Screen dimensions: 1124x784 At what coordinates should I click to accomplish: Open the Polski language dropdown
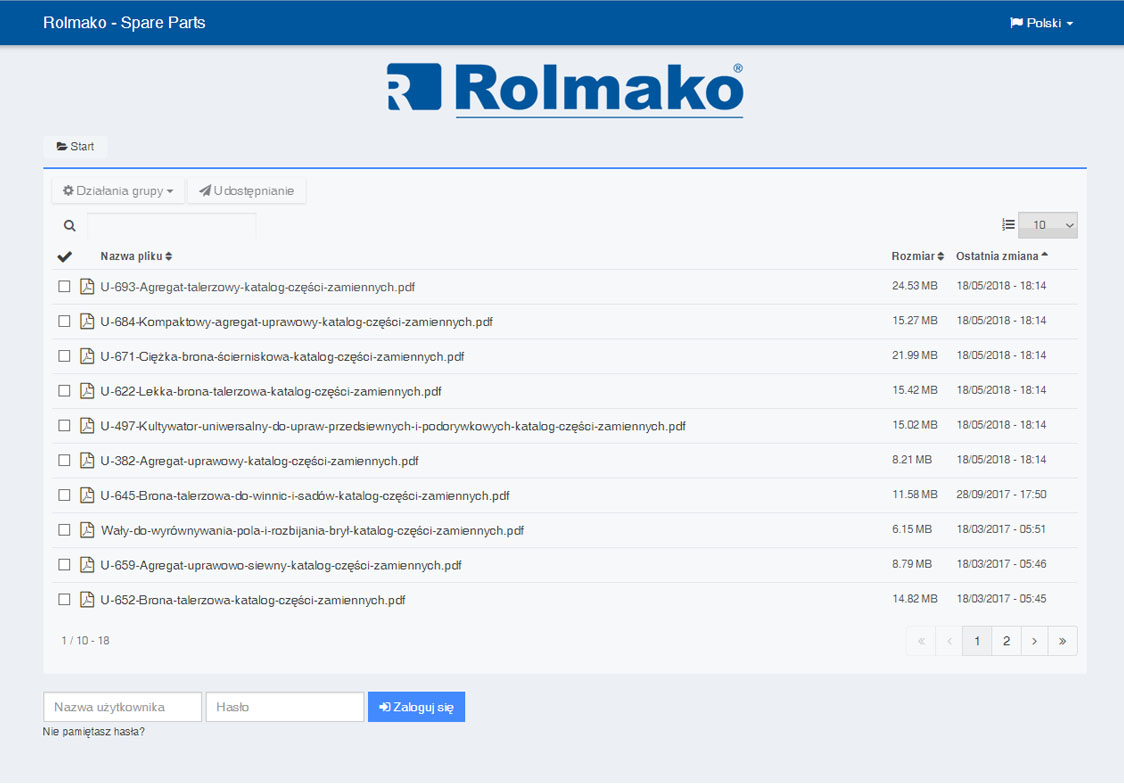point(1041,23)
